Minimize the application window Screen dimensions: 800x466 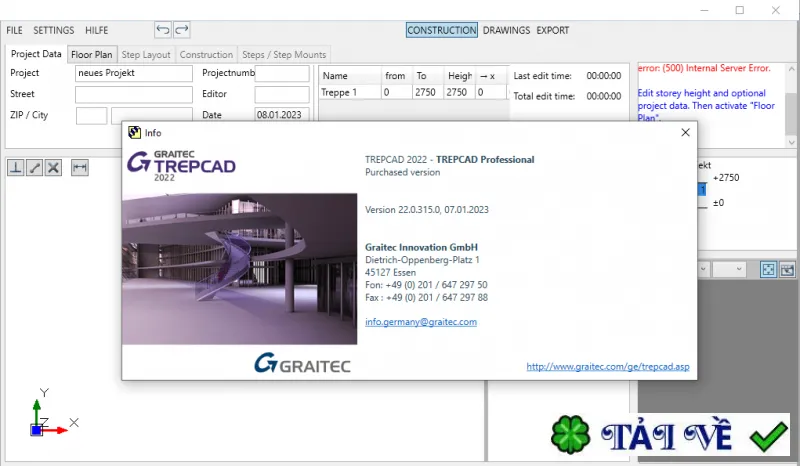click(x=705, y=10)
